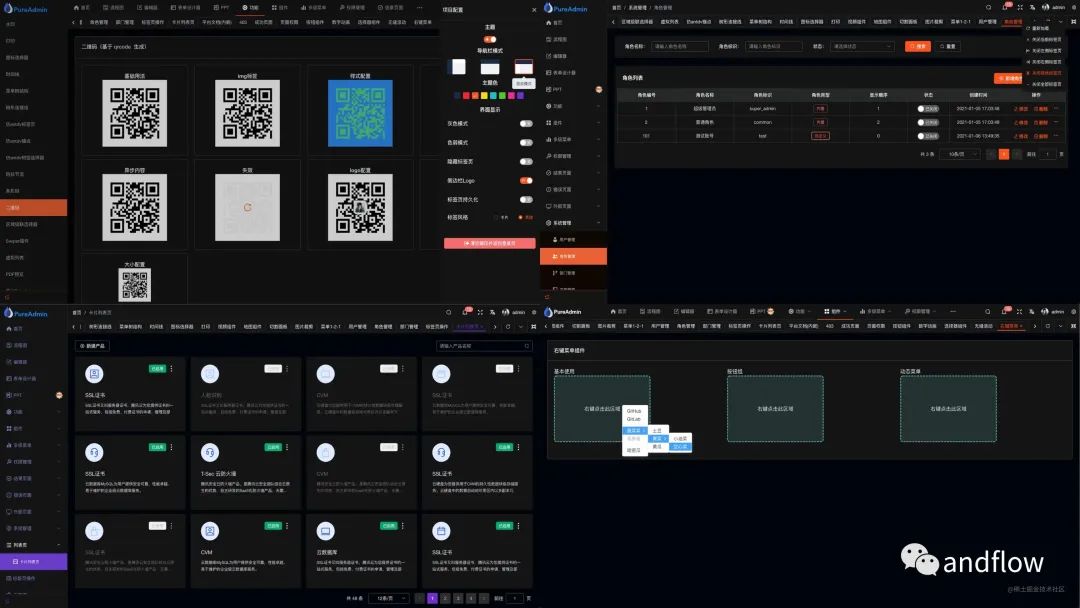The image size is (1080, 608).
Task: Select the card tab style radio button
Action: (496, 218)
